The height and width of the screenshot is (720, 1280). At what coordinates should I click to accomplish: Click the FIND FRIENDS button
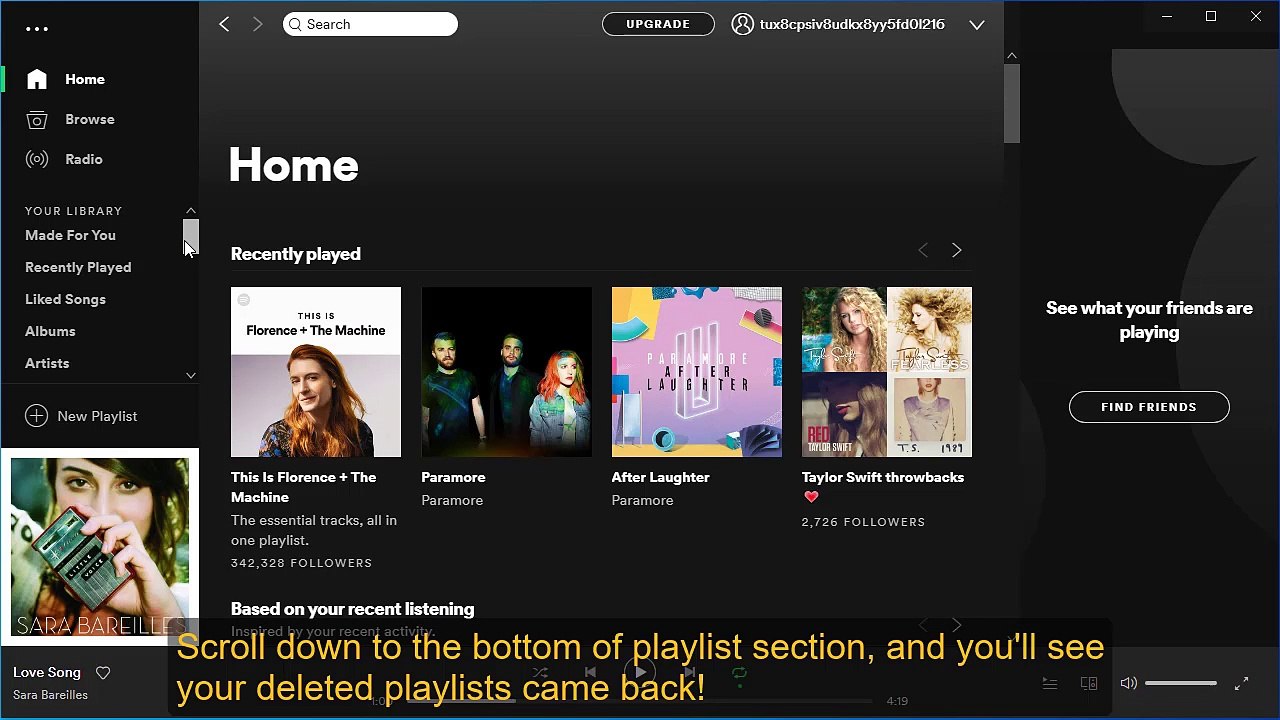pos(1149,407)
